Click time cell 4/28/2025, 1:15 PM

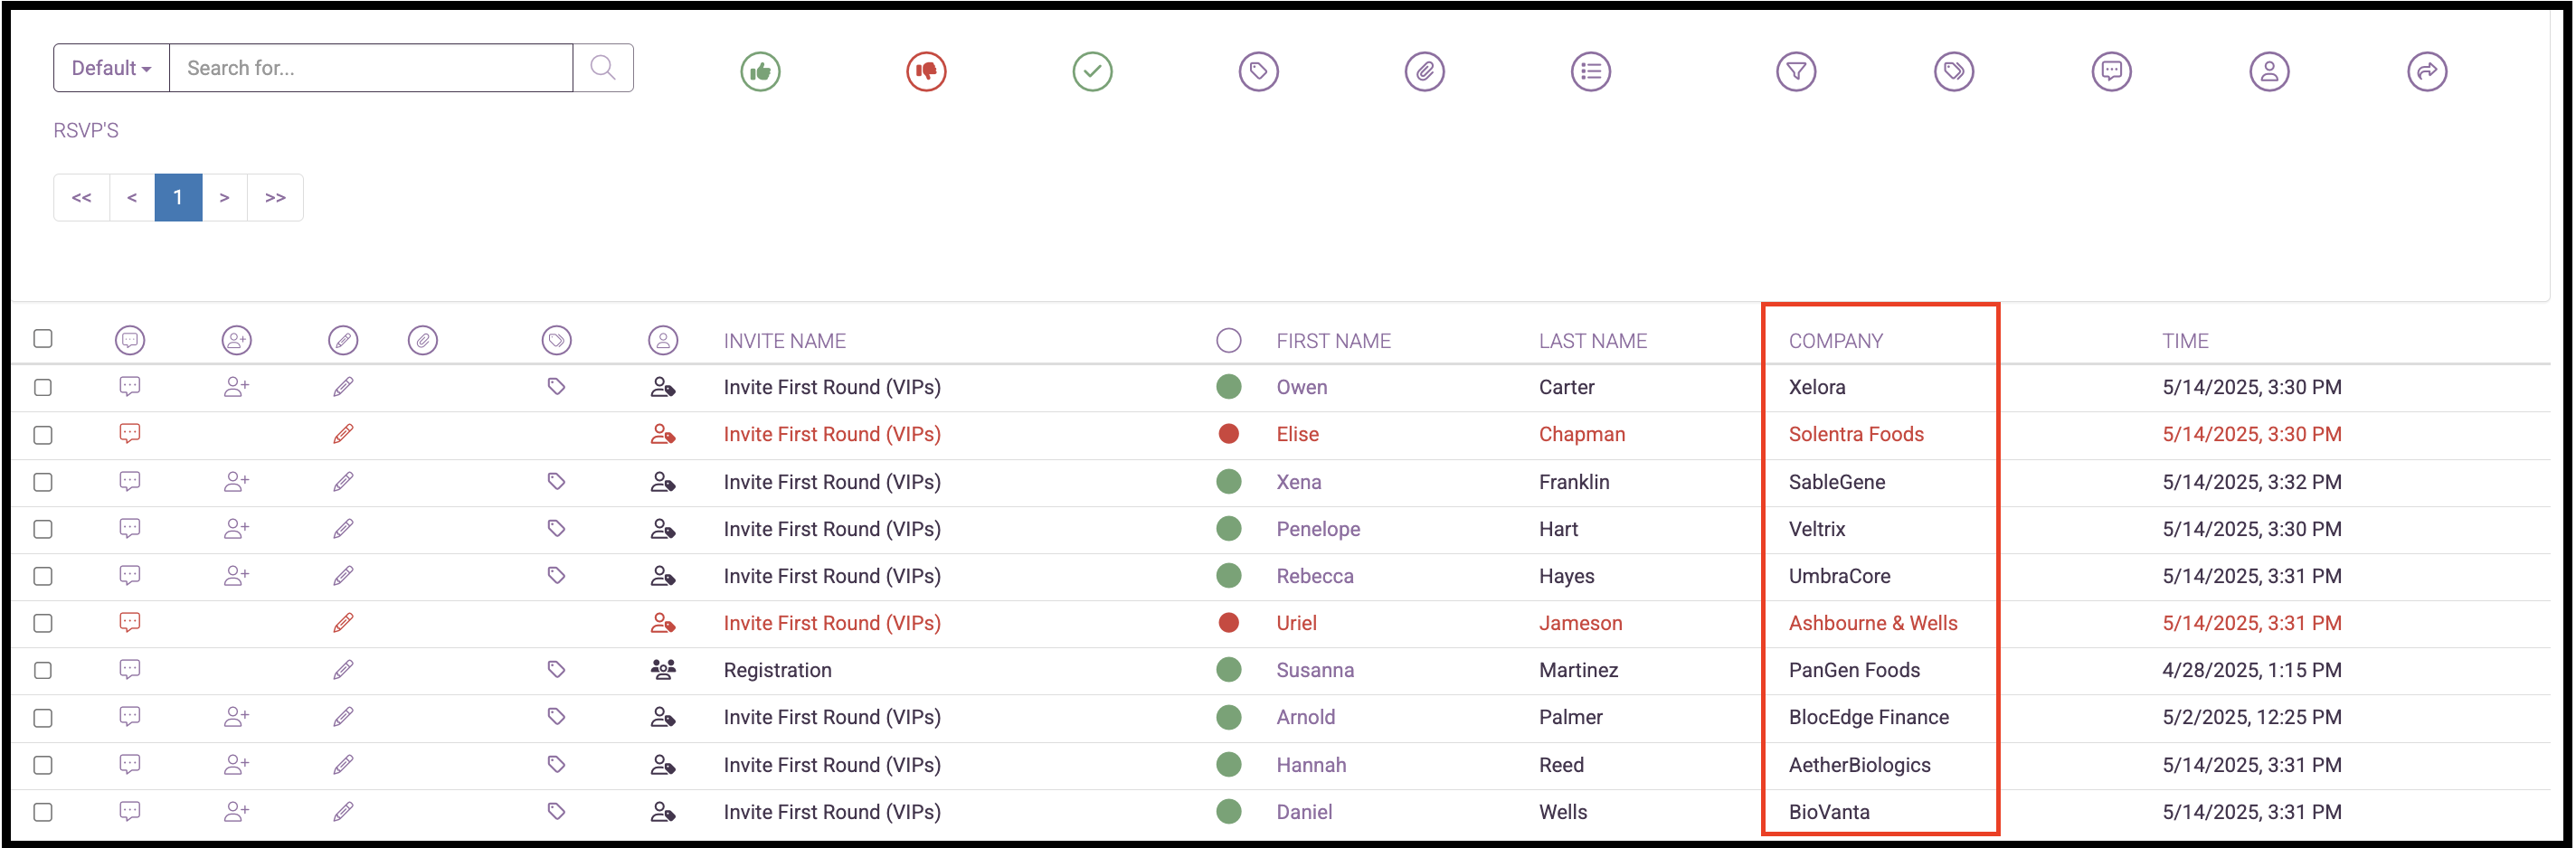[2251, 670]
